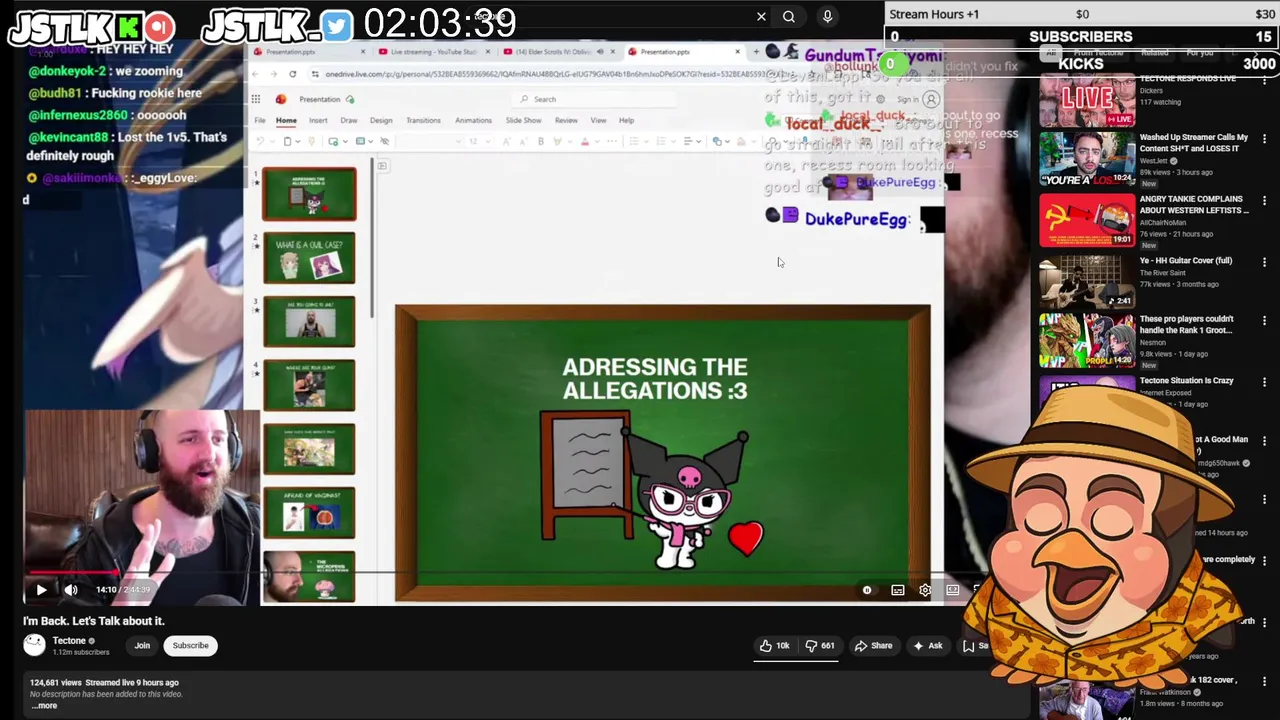This screenshot has width=1280, height=720.
Task: Open Tectone Situation Is Crazy video
Action: pyautogui.click(x=1186, y=381)
